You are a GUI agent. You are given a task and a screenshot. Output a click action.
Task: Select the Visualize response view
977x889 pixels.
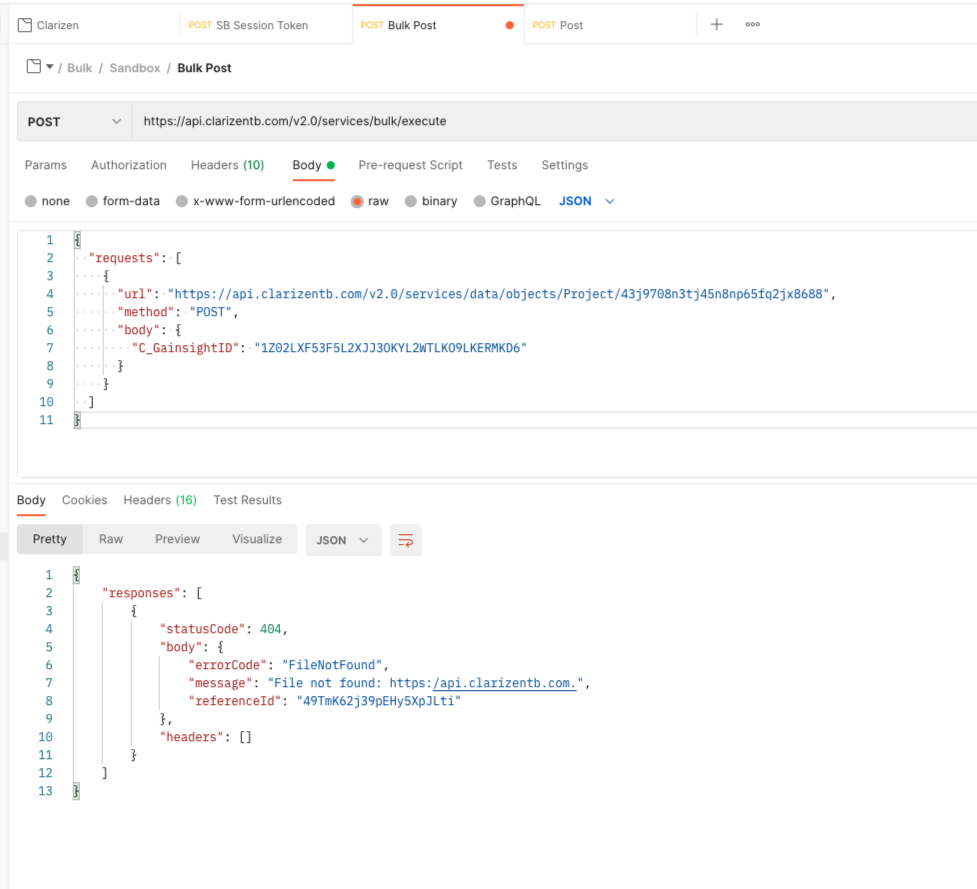click(x=257, y=540)
